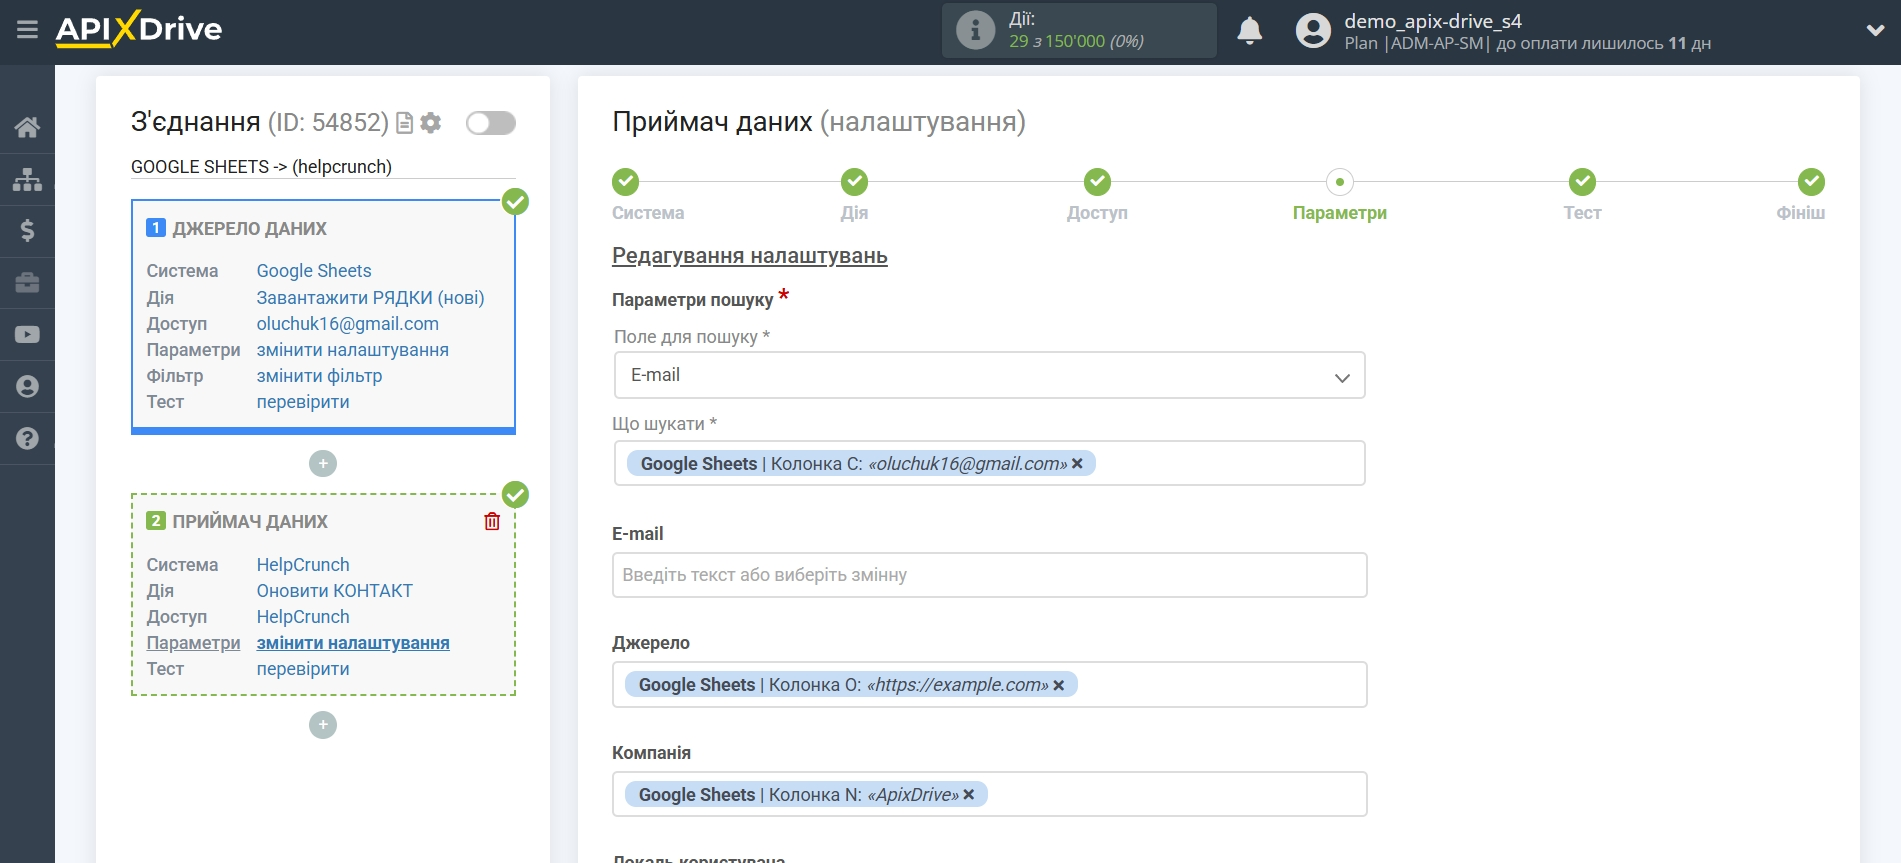Open the home icon in sidebar
Screen dimensions: 1901x863
27,127
